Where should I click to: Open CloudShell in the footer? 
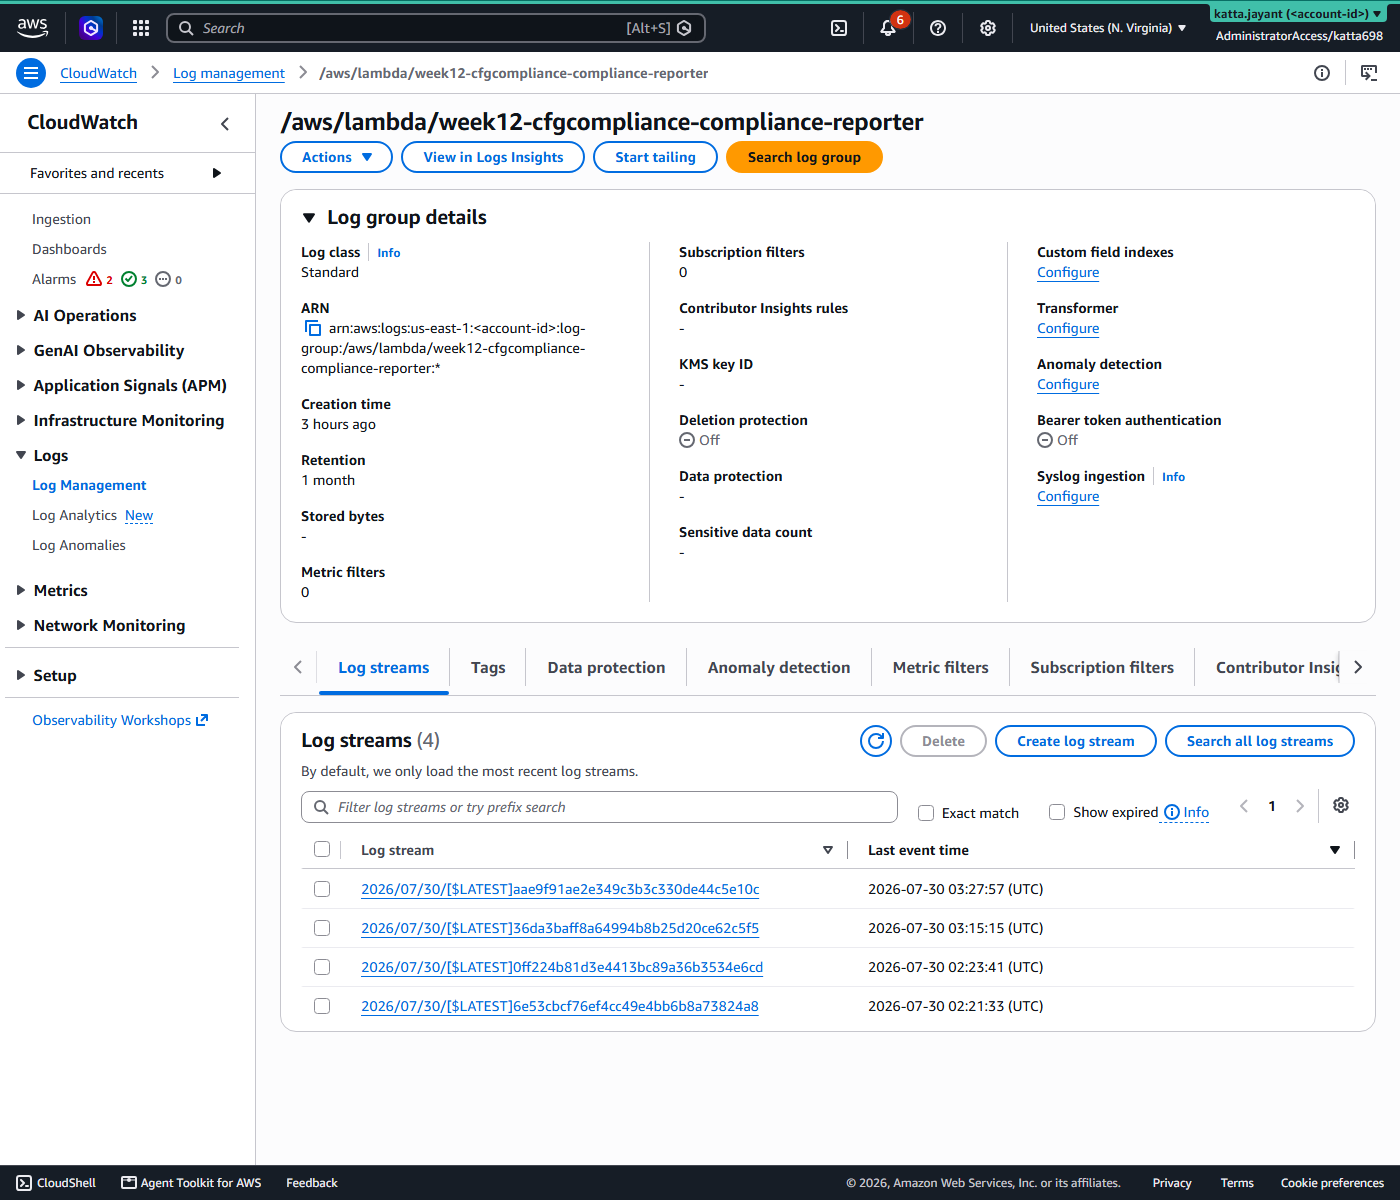coord(56,1183)
